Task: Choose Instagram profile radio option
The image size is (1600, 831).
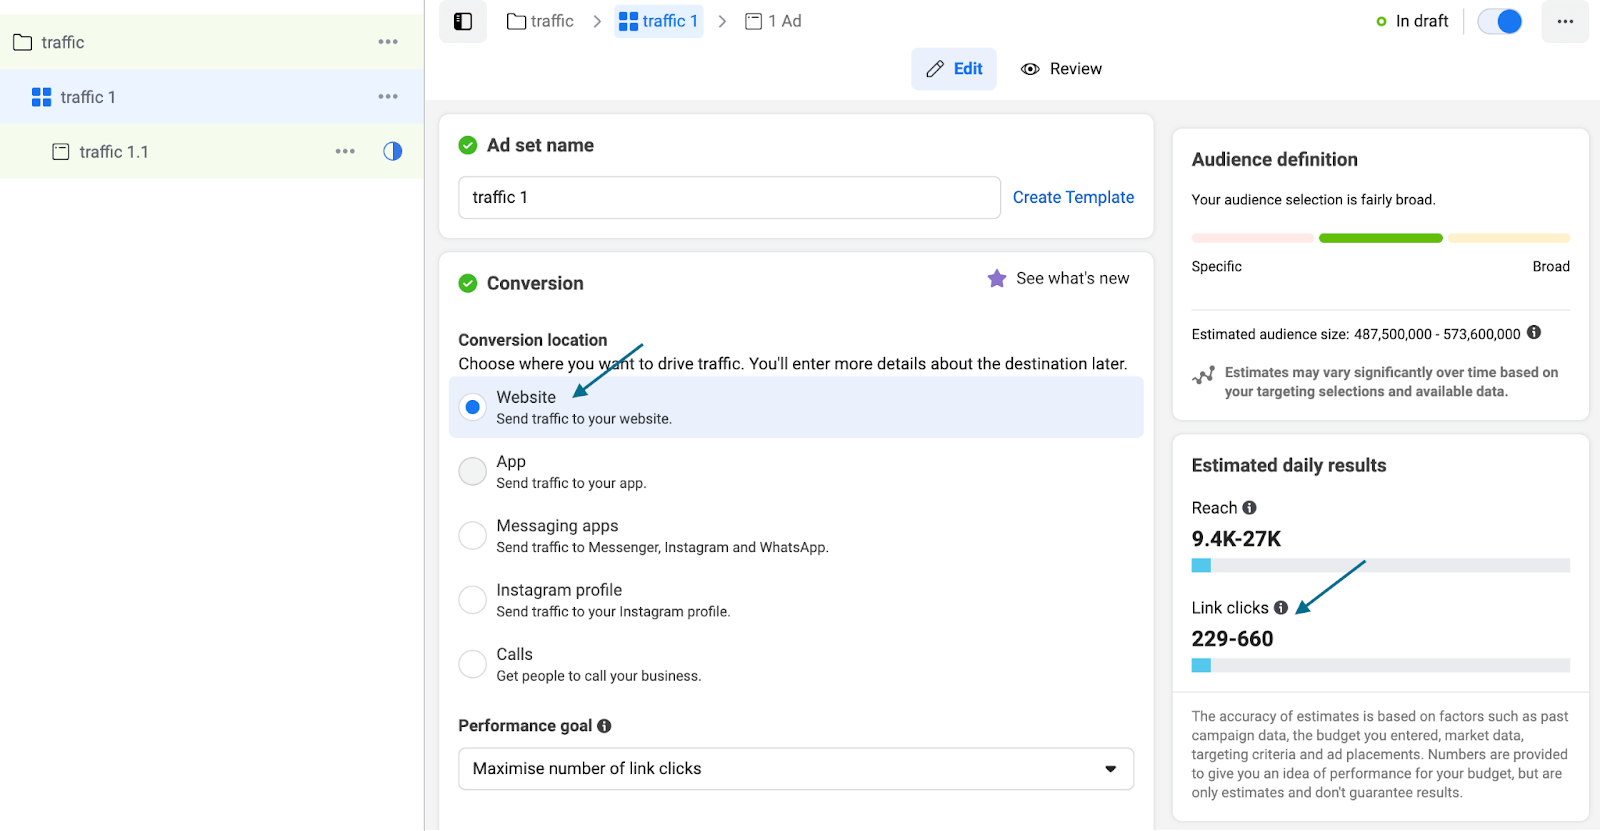Action: [x=472, y=599]
